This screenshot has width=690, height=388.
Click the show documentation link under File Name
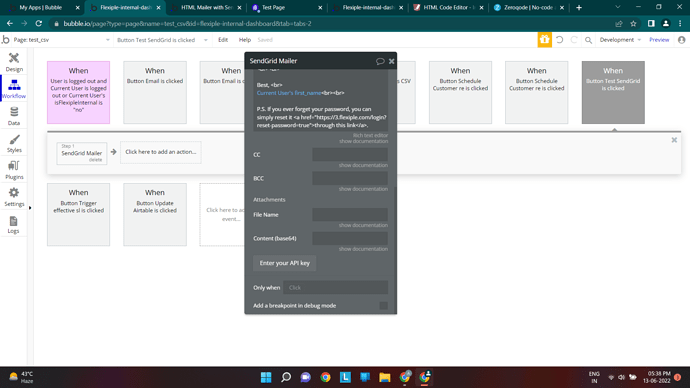coord(363,225)
